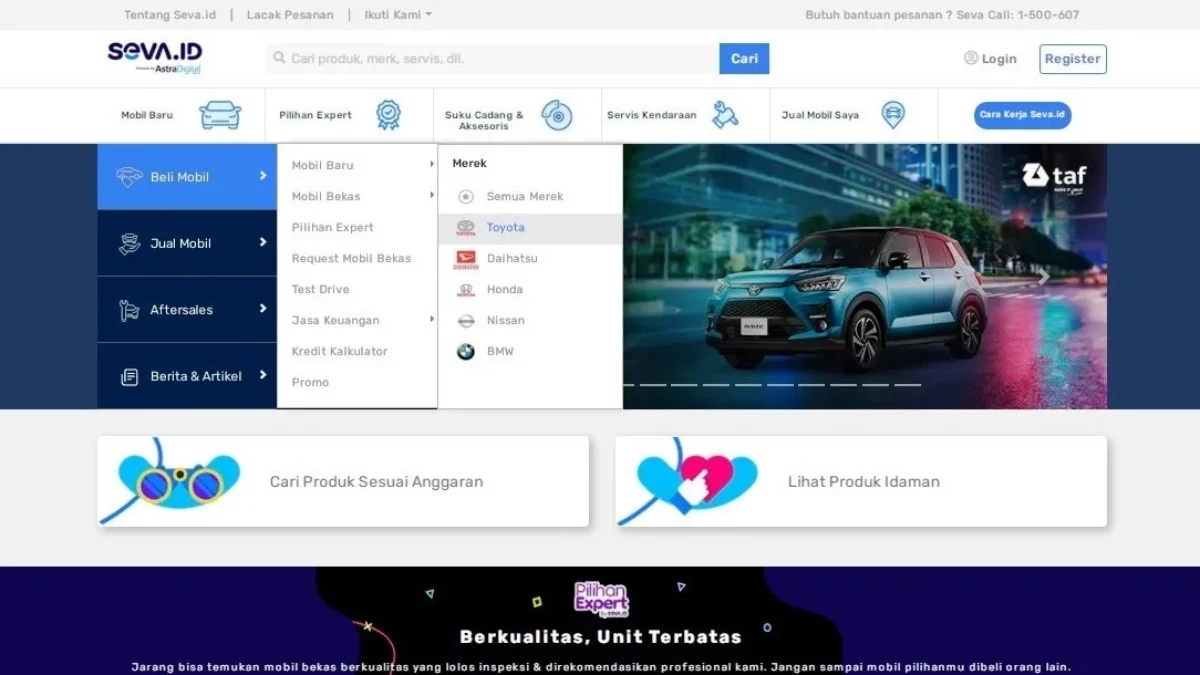Click Cara Kerja Seva.id button
This screenshot has height=675, width=1200.
[x=1022, y=115]
